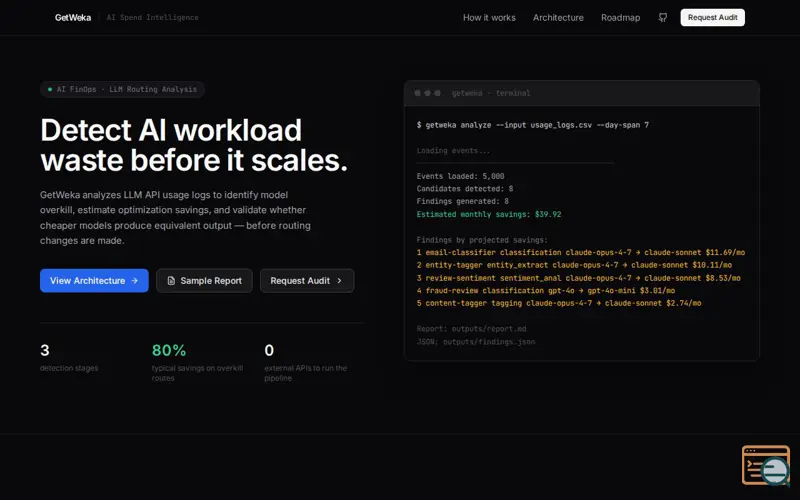
Task: Click review-sentiment finding row
Action: pyautogui.click(x=579, y=278)
